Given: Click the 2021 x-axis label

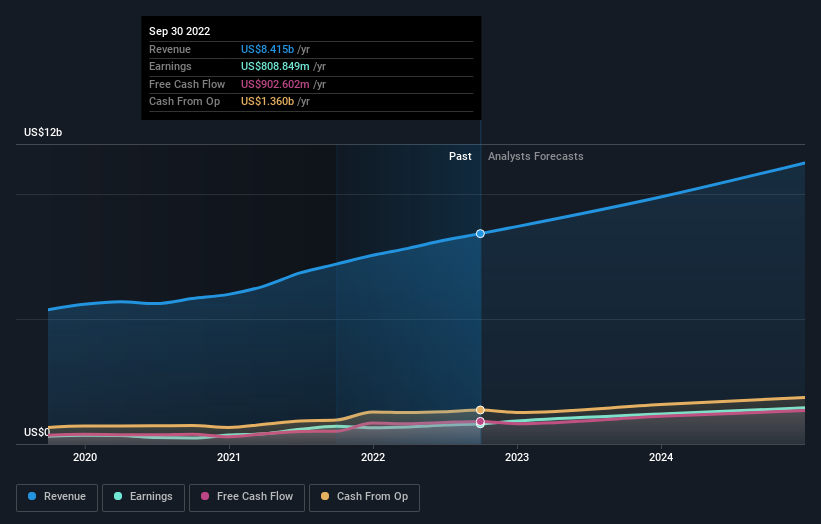Looking at the screenshot, I should click(x=229, y=457).
